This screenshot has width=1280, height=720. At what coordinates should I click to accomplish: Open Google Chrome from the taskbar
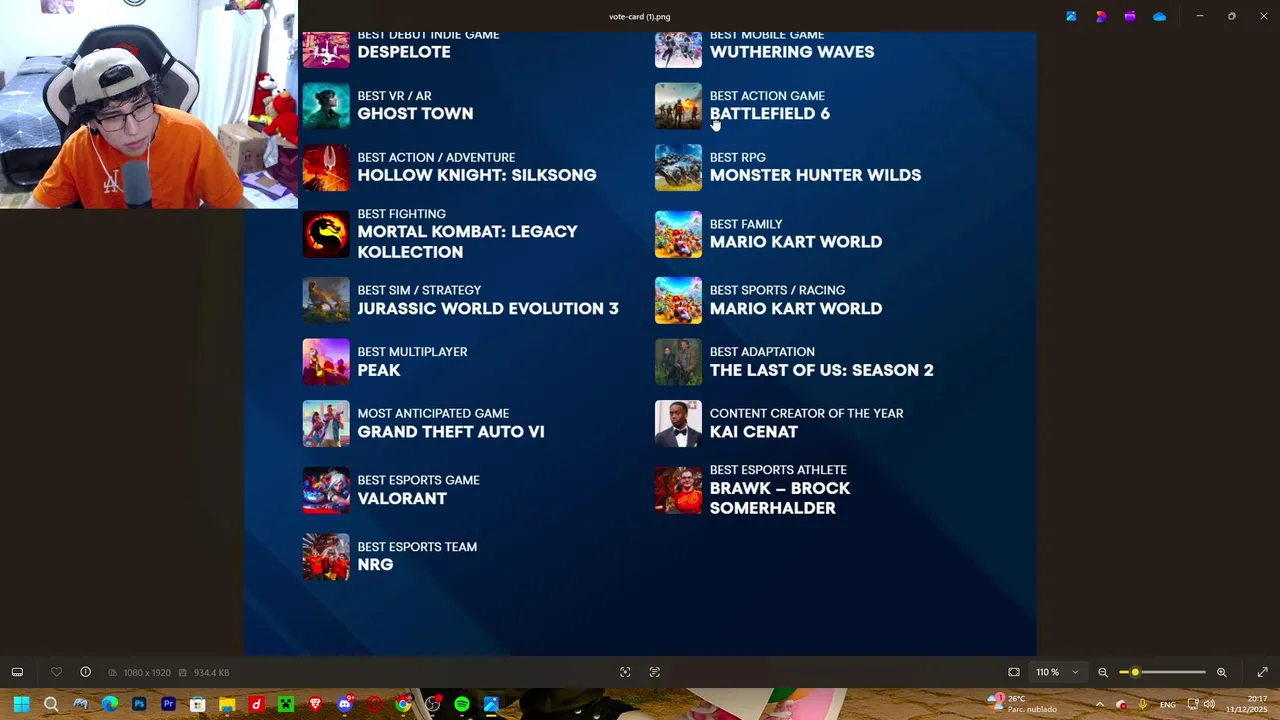[403, 704]
